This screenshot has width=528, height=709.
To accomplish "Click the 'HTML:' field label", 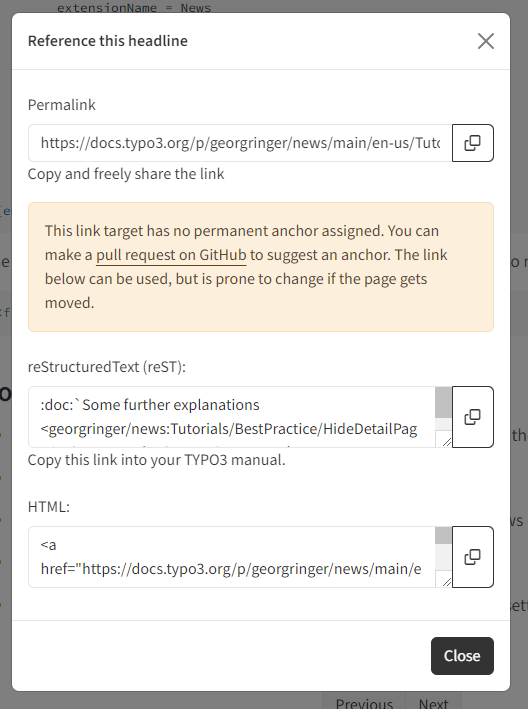I will click(x=49, y=507).
